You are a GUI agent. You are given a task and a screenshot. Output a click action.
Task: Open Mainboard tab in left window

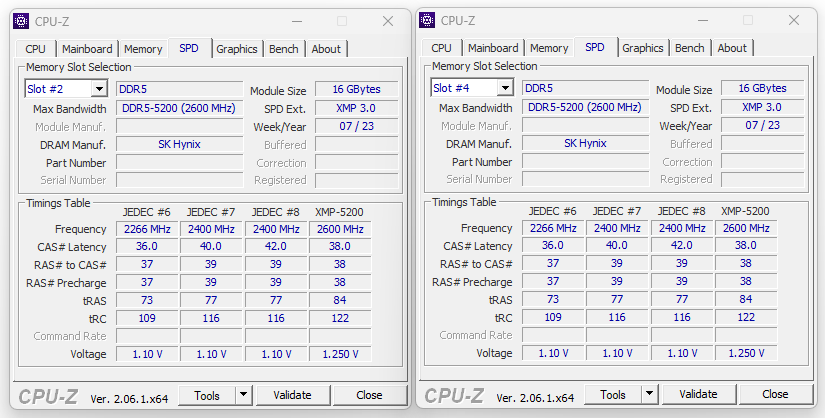[87, 49]
